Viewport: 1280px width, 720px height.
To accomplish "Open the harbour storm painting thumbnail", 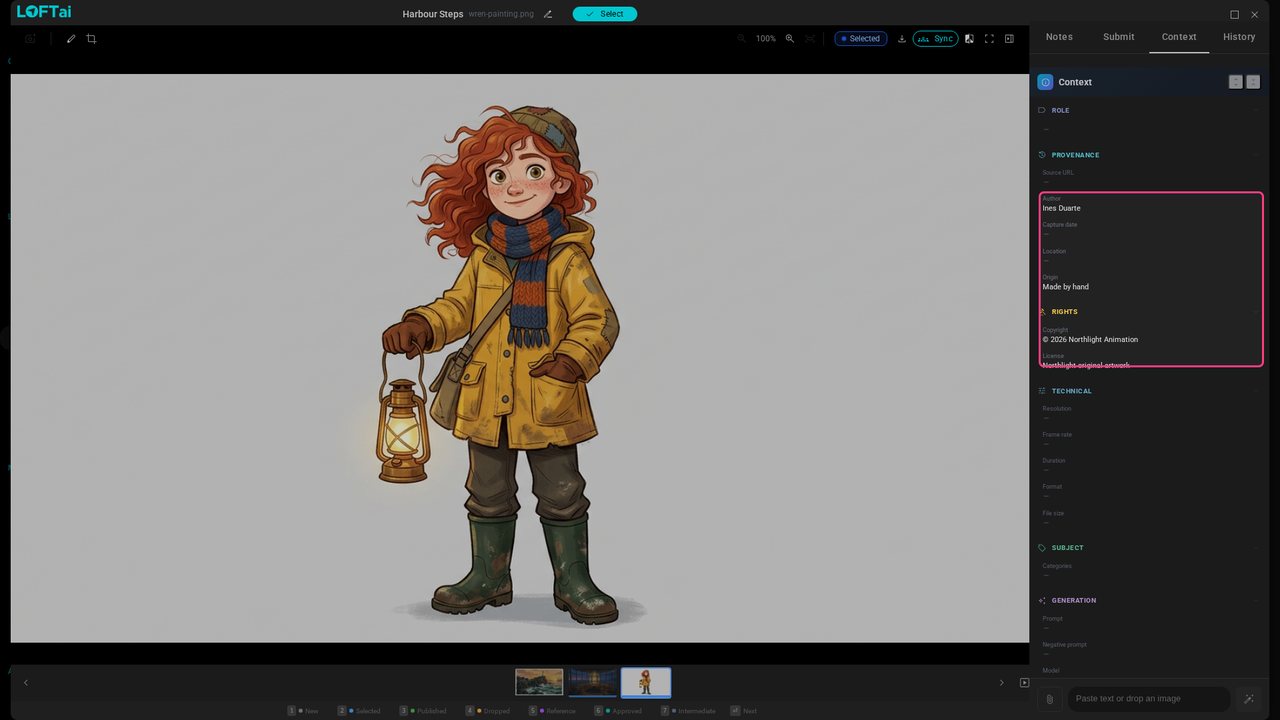I will (539, 682).
